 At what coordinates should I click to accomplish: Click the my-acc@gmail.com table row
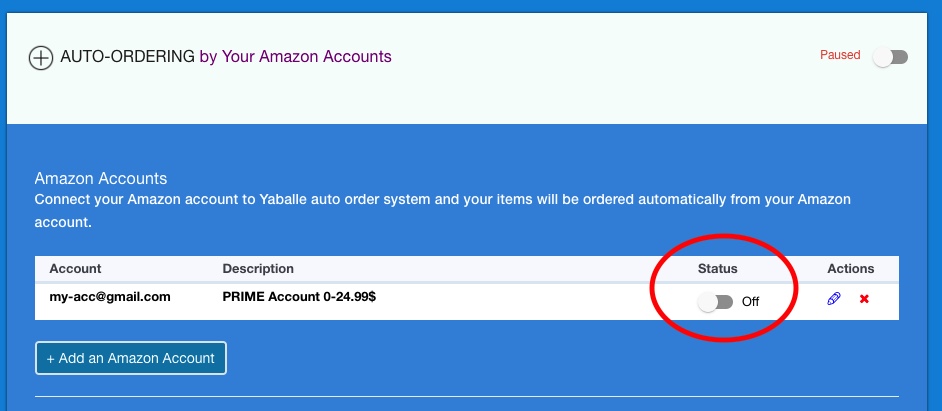coord(467,301)
